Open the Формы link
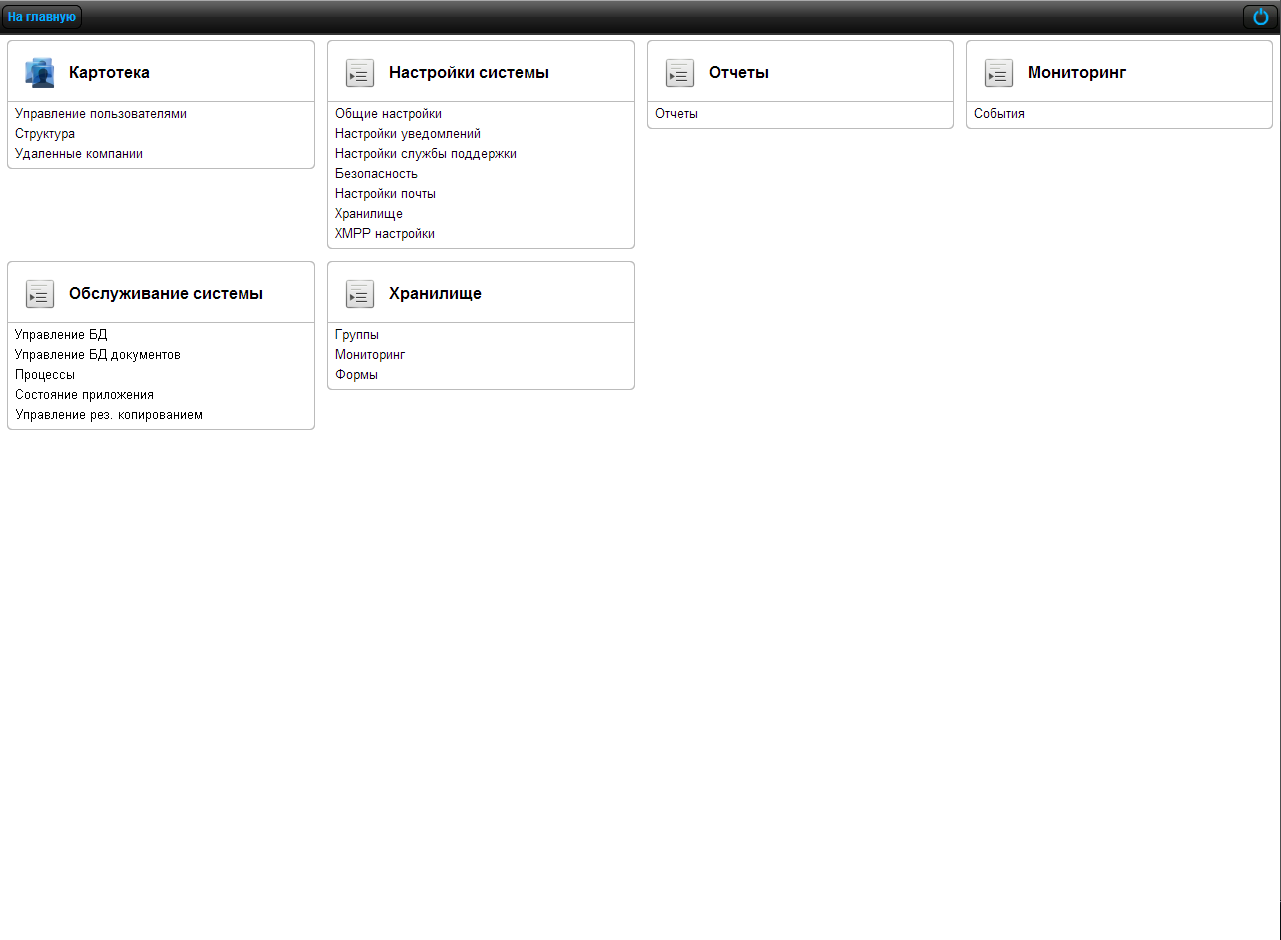1281x940 pixels. (x=356, y=375)
